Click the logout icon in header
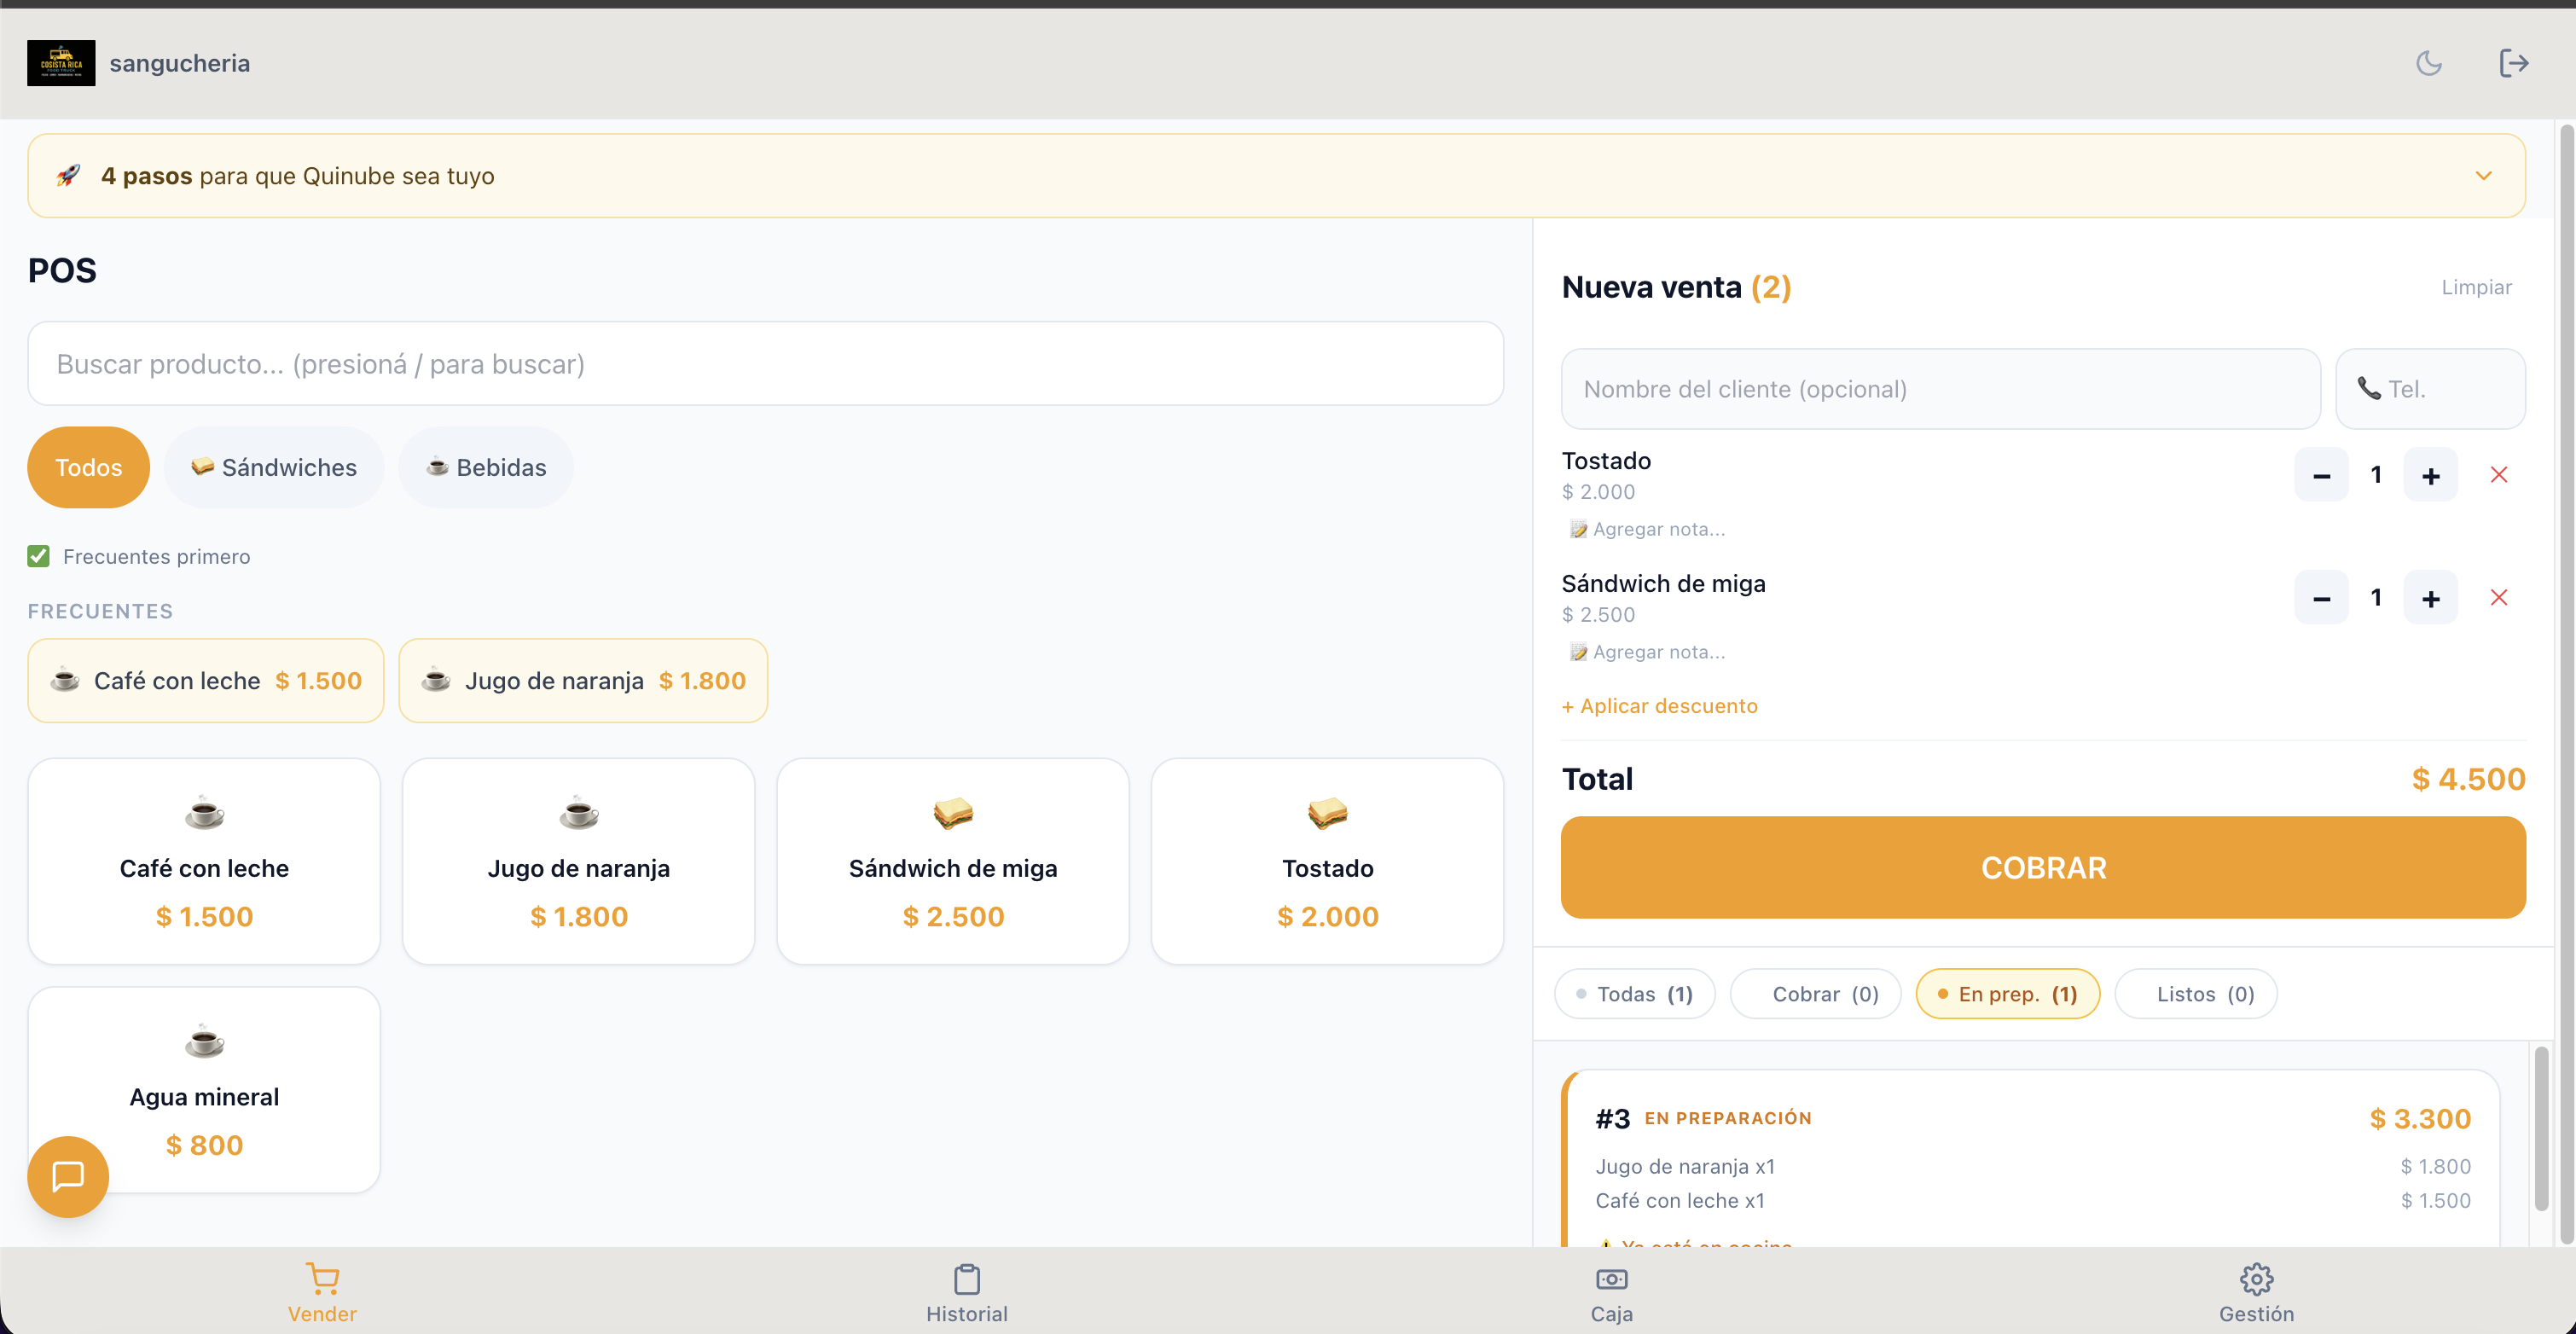This screenshot has width=2576, height=1334. click(2513, 63)
